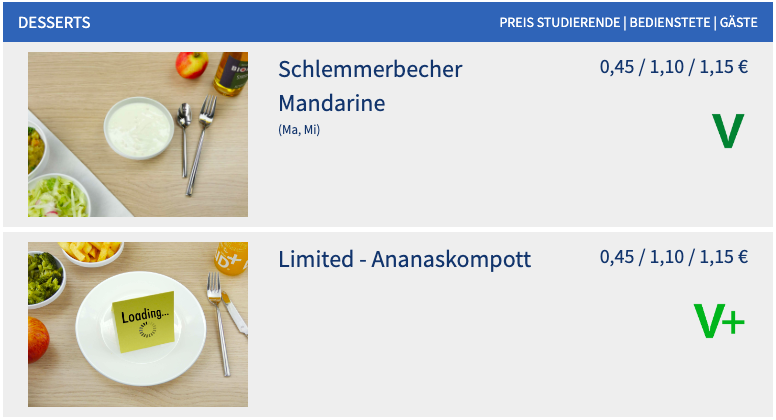Click the BEDIENSTETE price column label
This screenshot has width=776, height=420.
(670, 23)
